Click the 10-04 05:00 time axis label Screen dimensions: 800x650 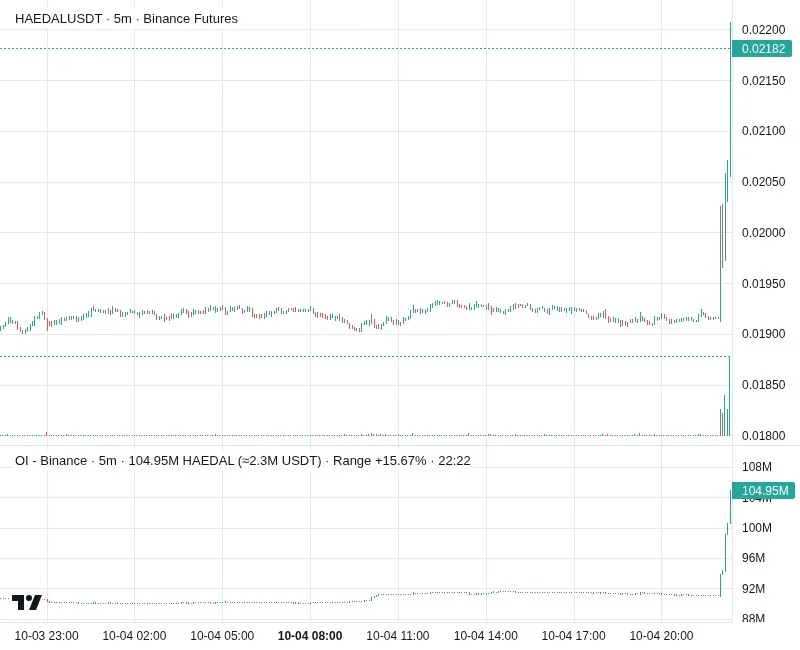222,636
